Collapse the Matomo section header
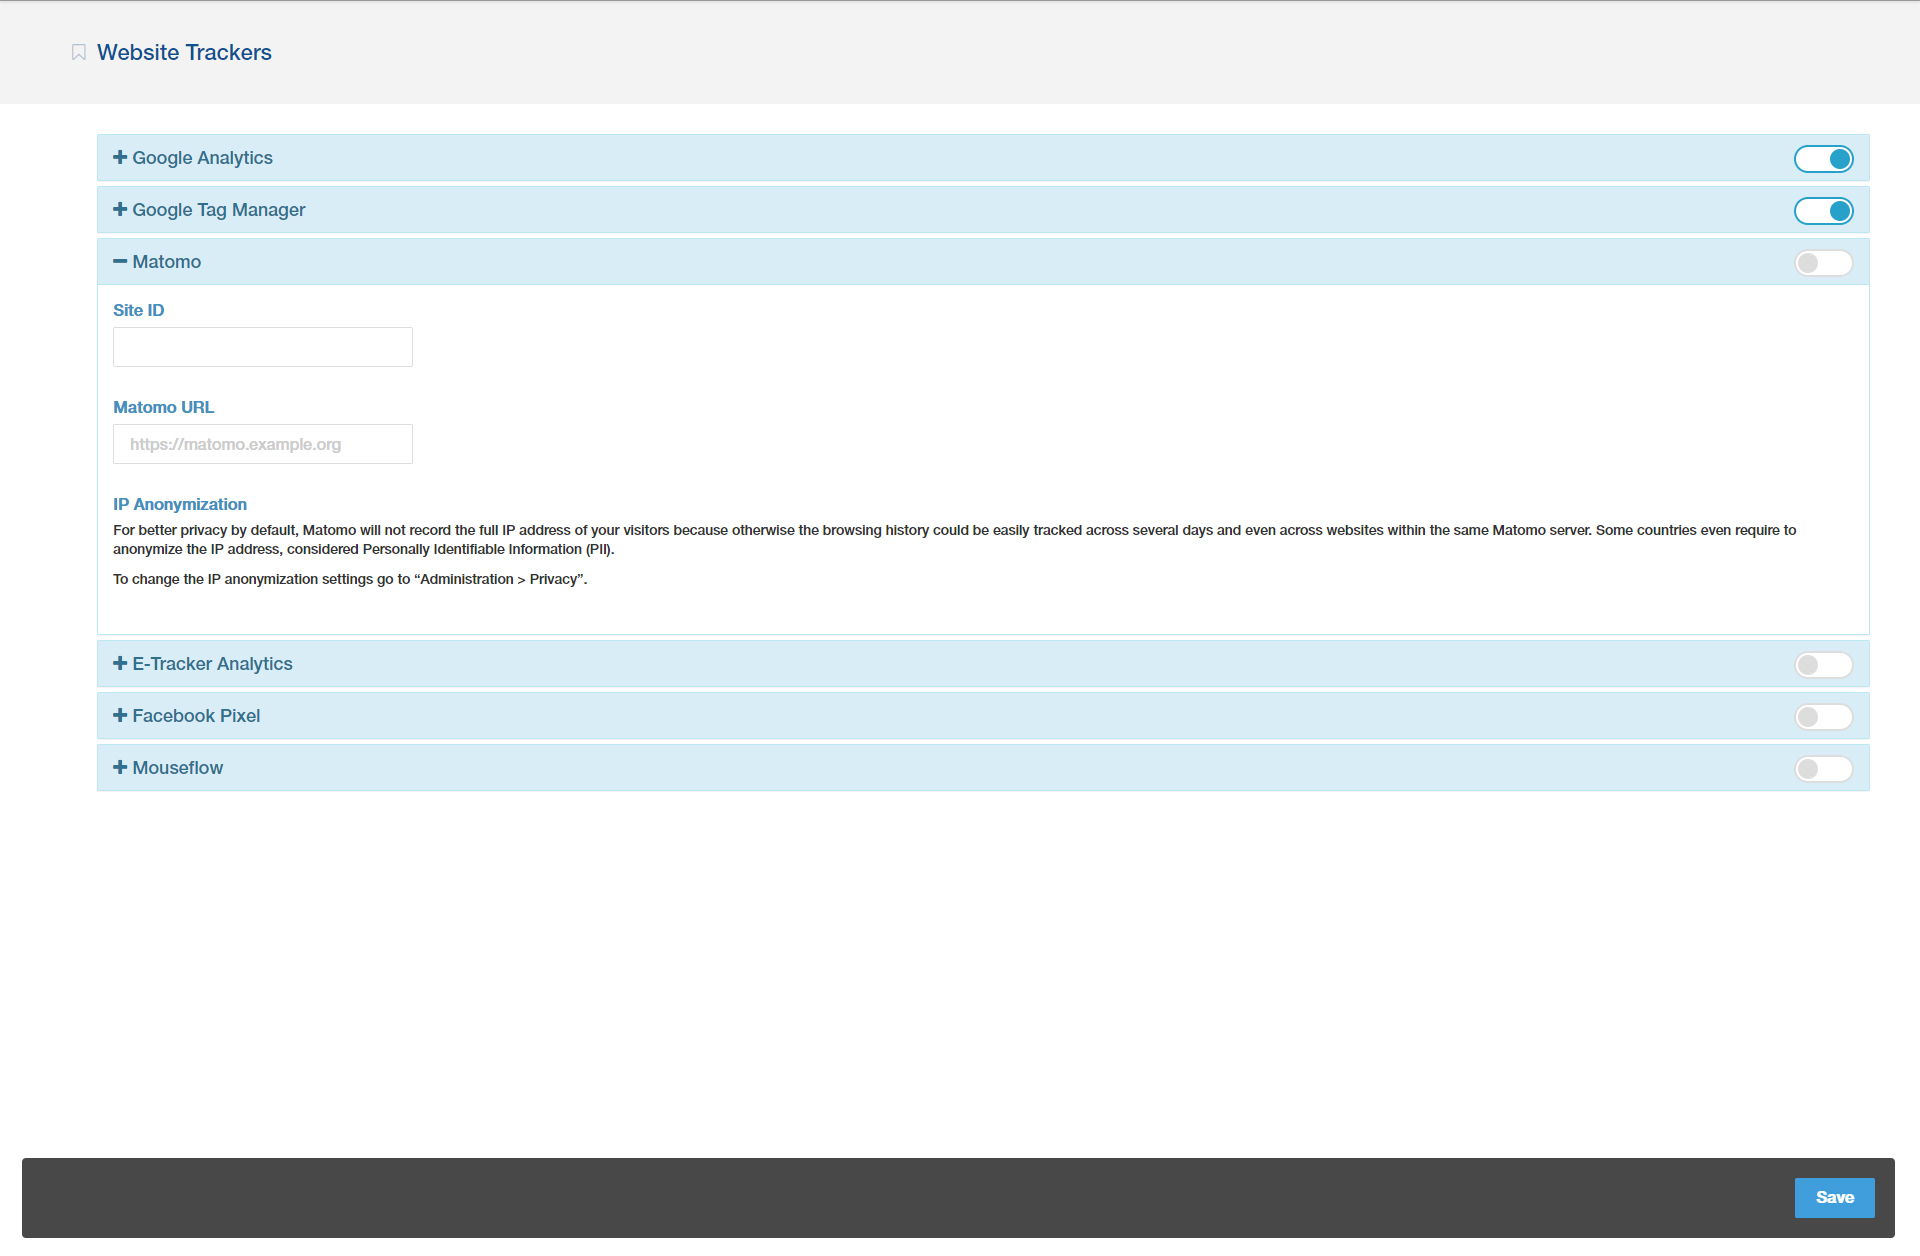This screenshot has height=1256, width=1920. click(x=167, y=262)
